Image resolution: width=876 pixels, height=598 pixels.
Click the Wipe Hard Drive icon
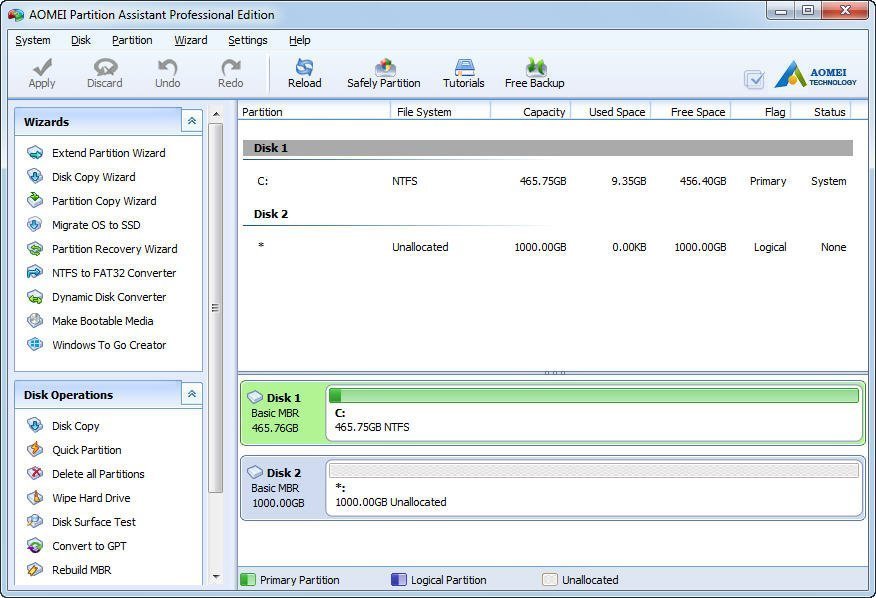(x=35, y=498)
